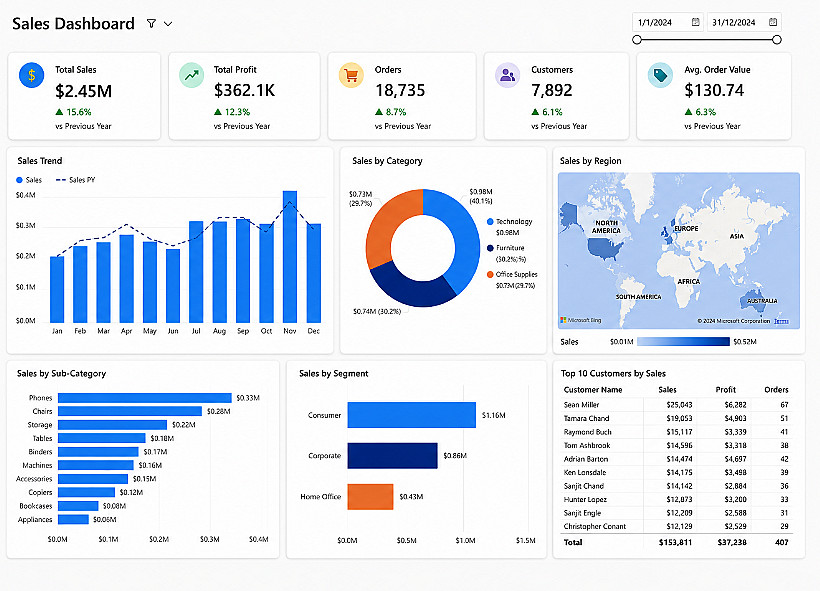Toggle the Technology legend entry
The height and width of the screenshot is (591, 820).
click(509, 222)
